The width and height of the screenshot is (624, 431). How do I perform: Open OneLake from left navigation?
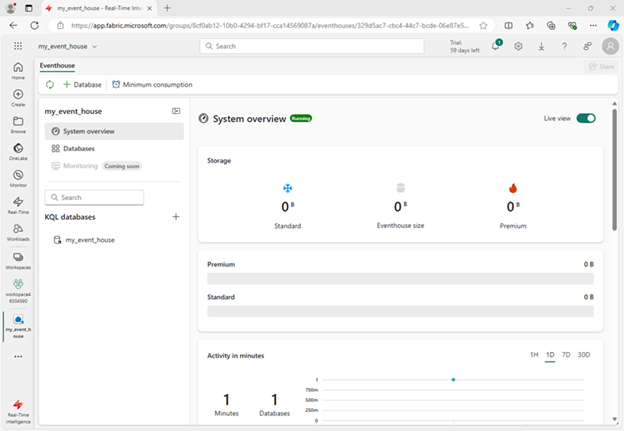18,148
